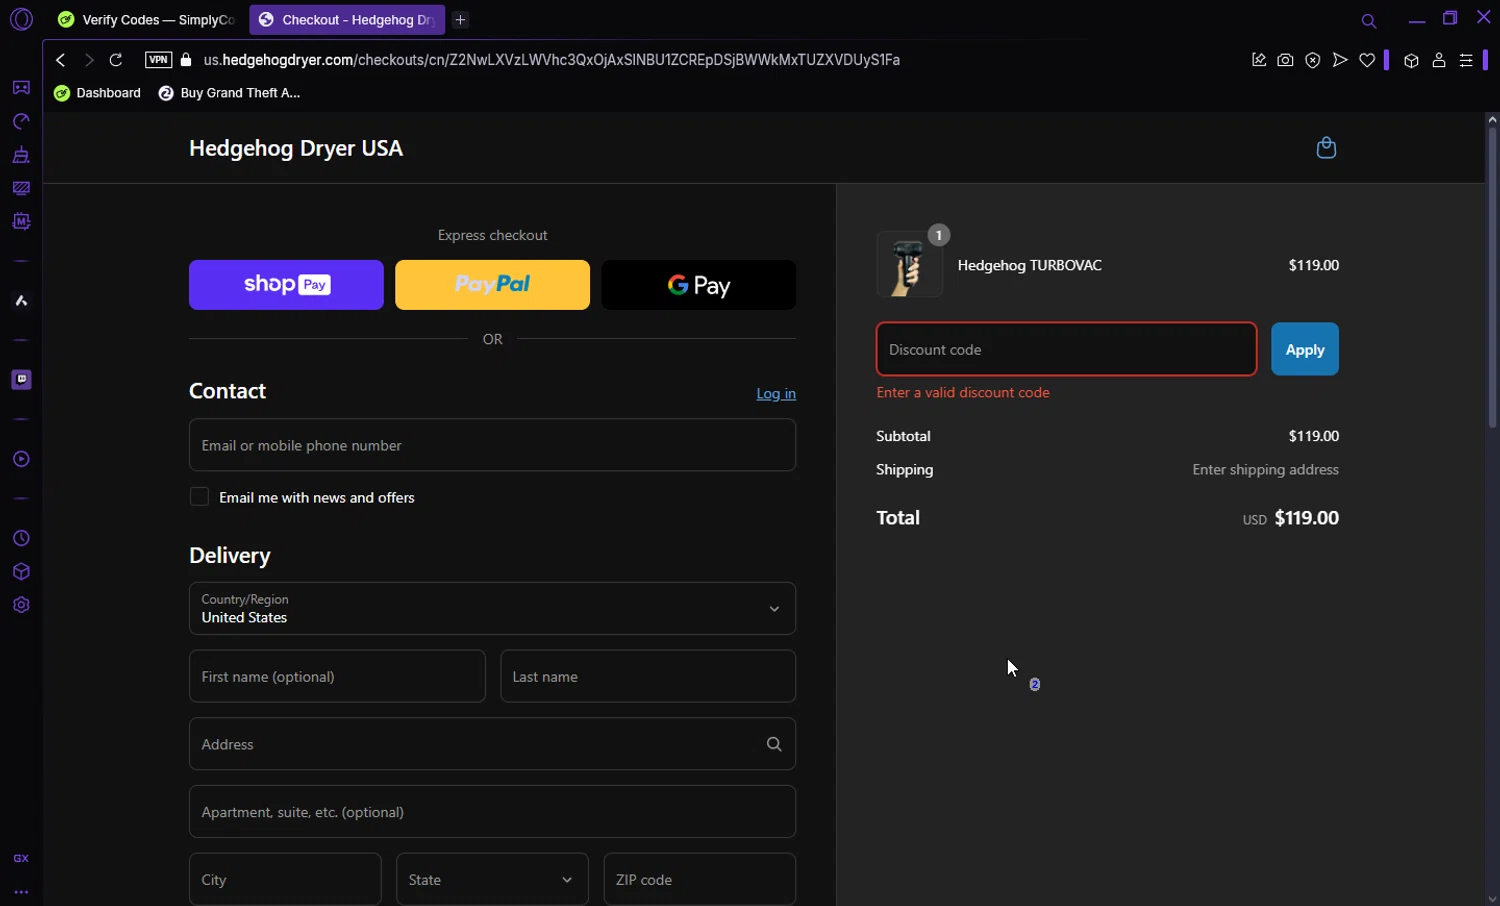
Task: Take a snapshot with camera icon
Action: pyautogui.click(x=1286, y=60)
